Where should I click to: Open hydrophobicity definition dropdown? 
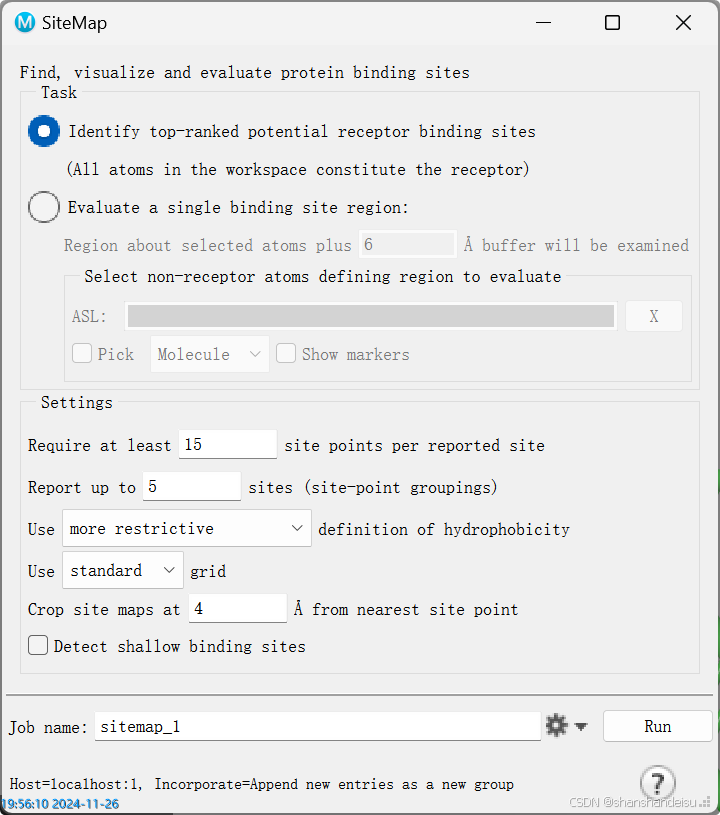[187, 528]
